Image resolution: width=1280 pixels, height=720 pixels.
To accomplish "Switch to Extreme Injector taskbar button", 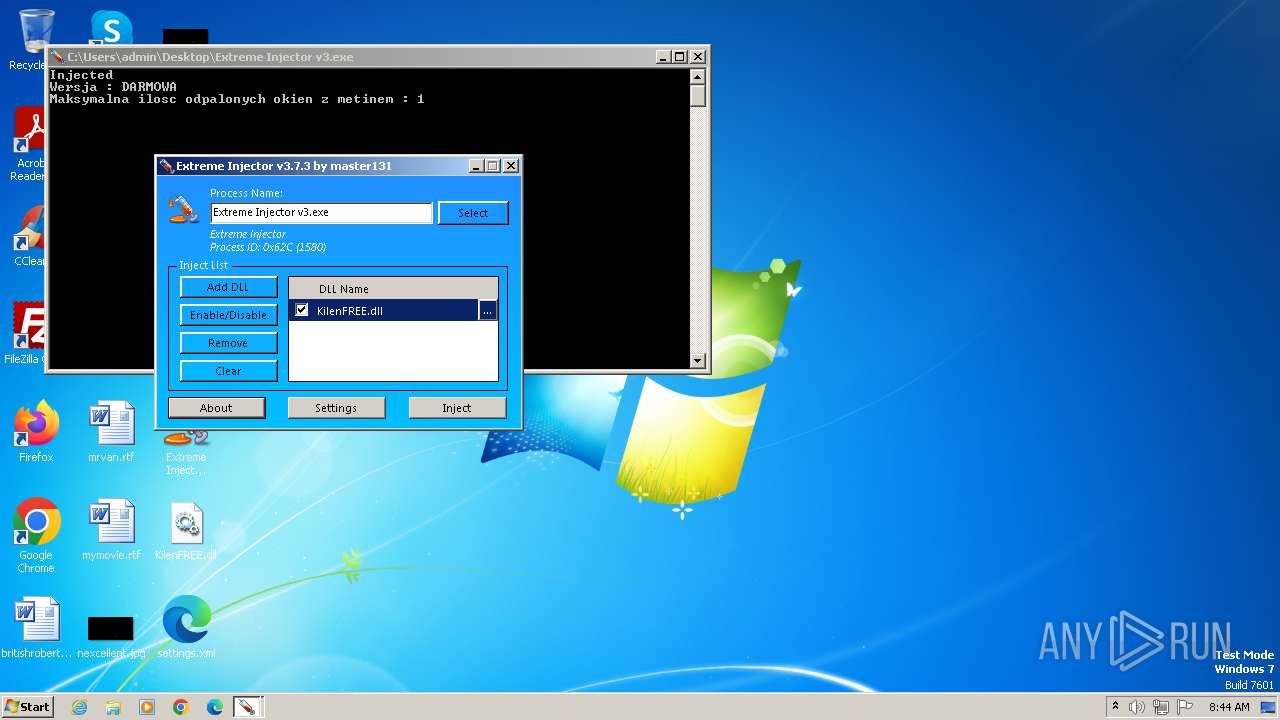I will click(x=246, y=707).
